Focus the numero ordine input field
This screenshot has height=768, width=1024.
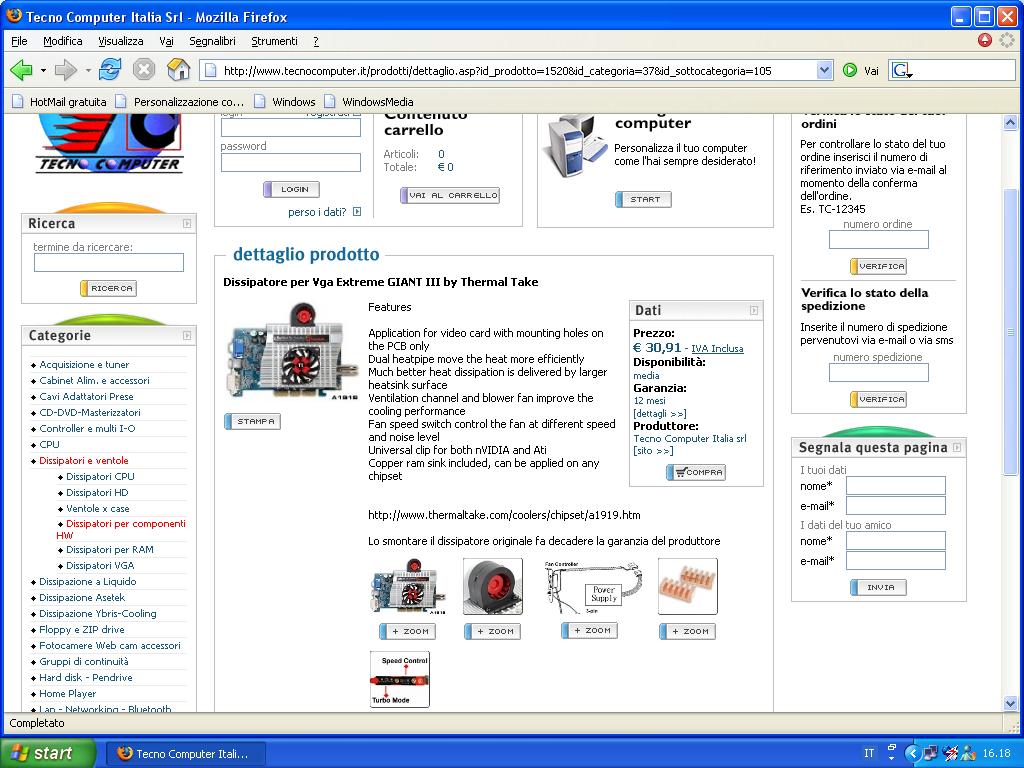click(x=878, y=240)
